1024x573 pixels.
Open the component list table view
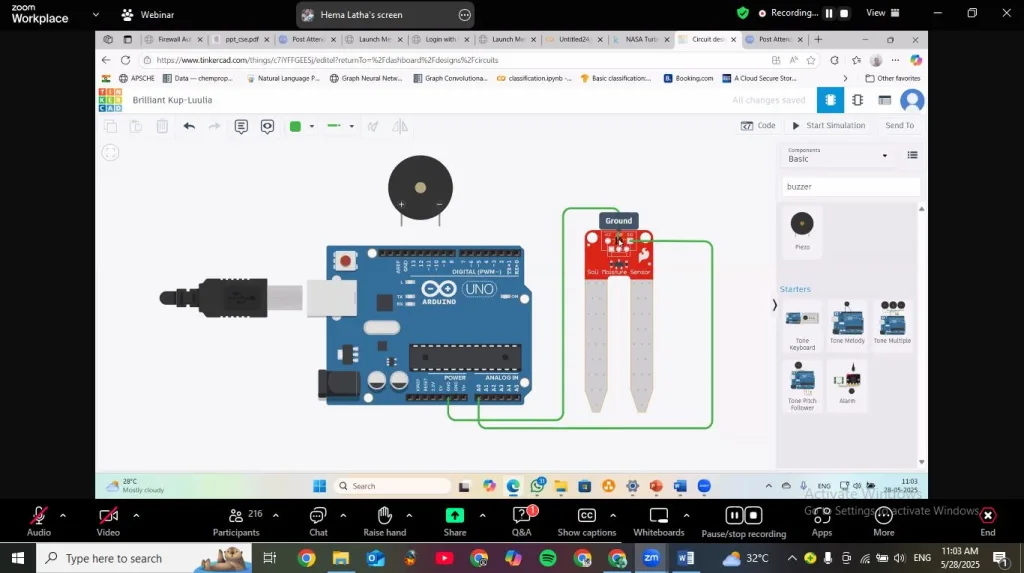coord(884,100)
